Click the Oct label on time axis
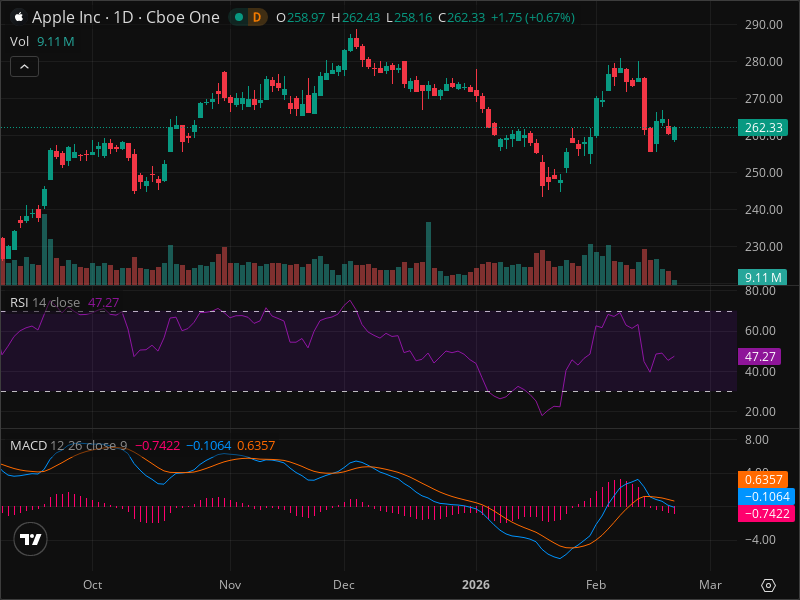The height and width of the screenshot is (600, 800). 92,585
